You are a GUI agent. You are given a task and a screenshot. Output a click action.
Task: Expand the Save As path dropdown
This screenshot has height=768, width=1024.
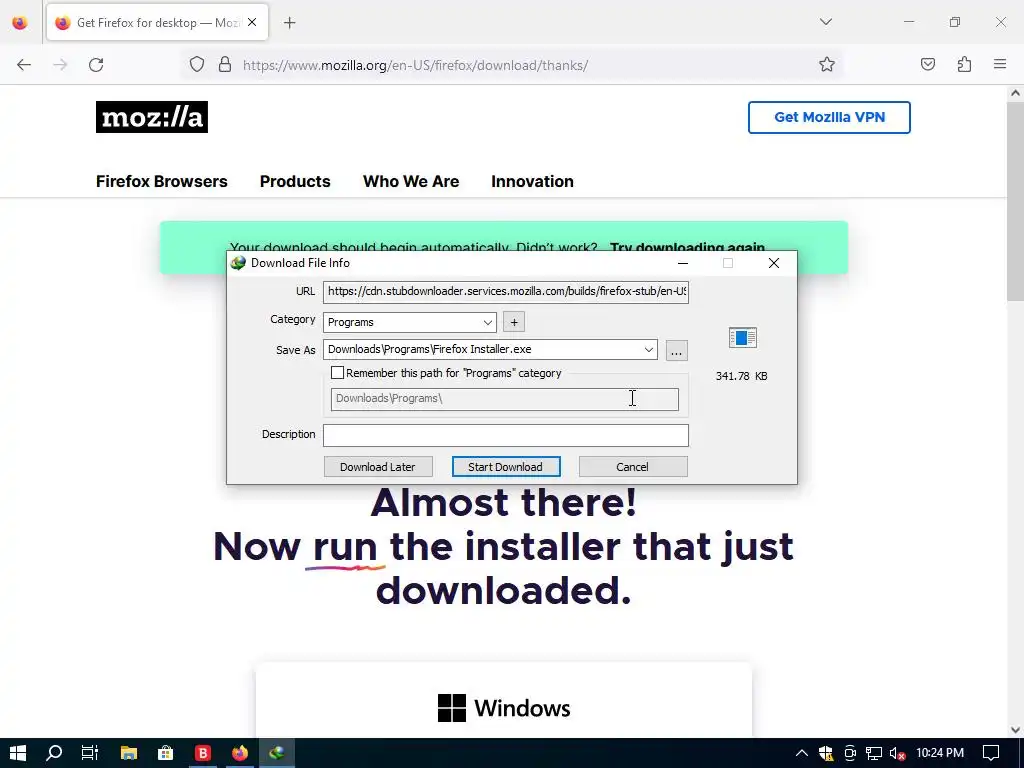click(x=648, y=349)
